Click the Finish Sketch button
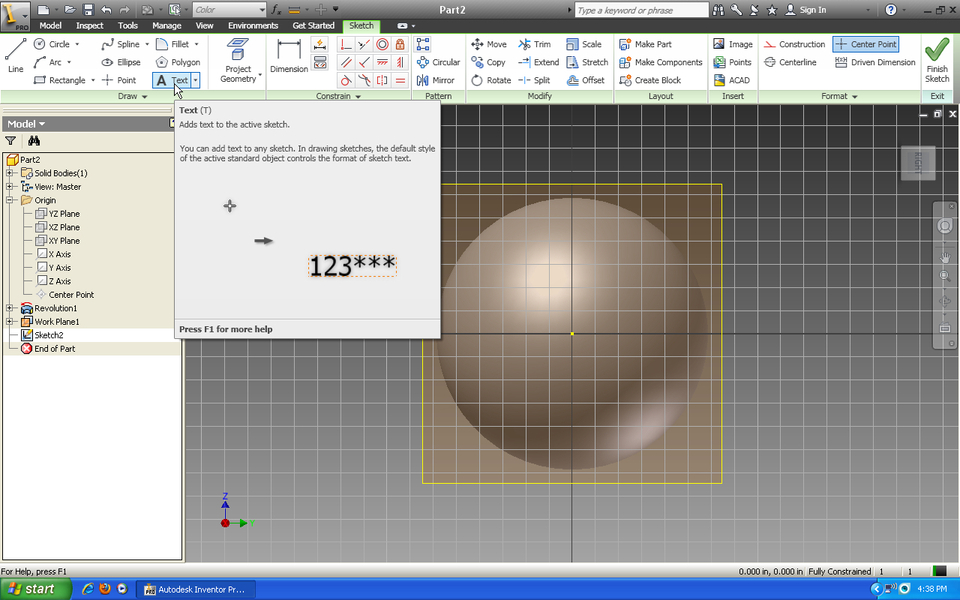 pos(937,59)
